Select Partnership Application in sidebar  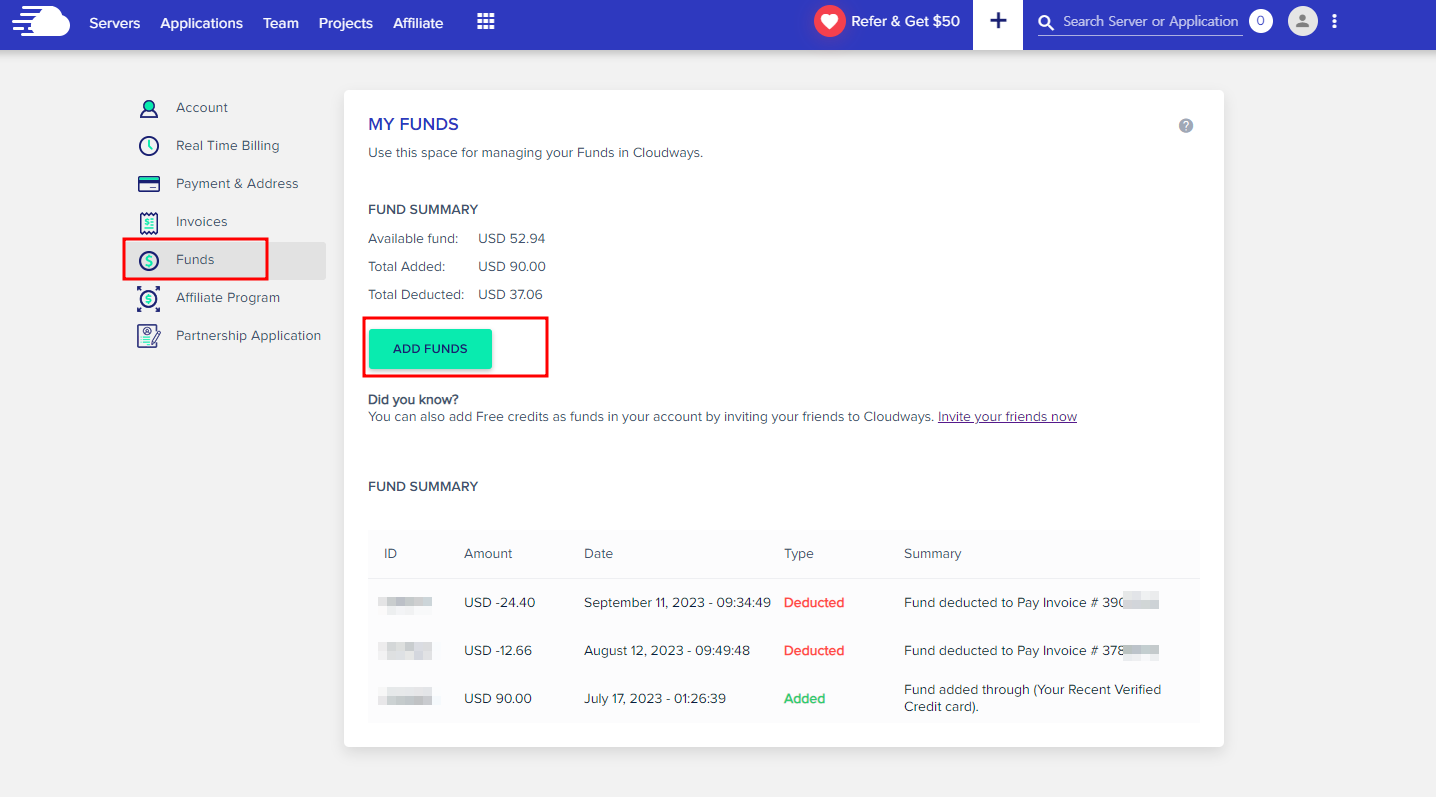point(249,336)
